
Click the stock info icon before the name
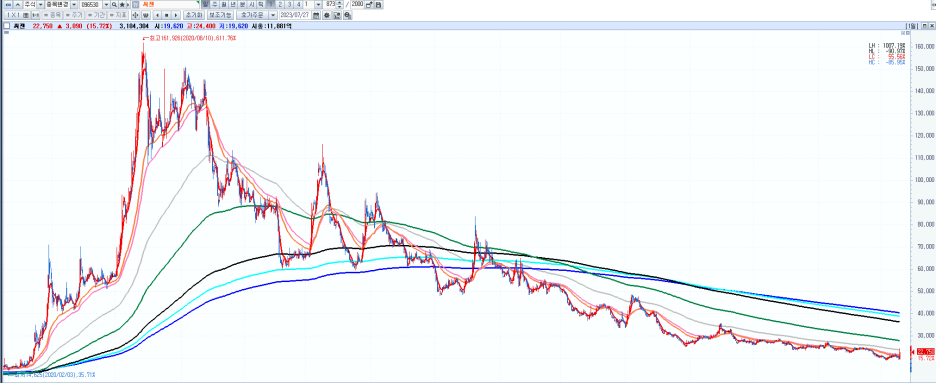click(x=136, y=4)
